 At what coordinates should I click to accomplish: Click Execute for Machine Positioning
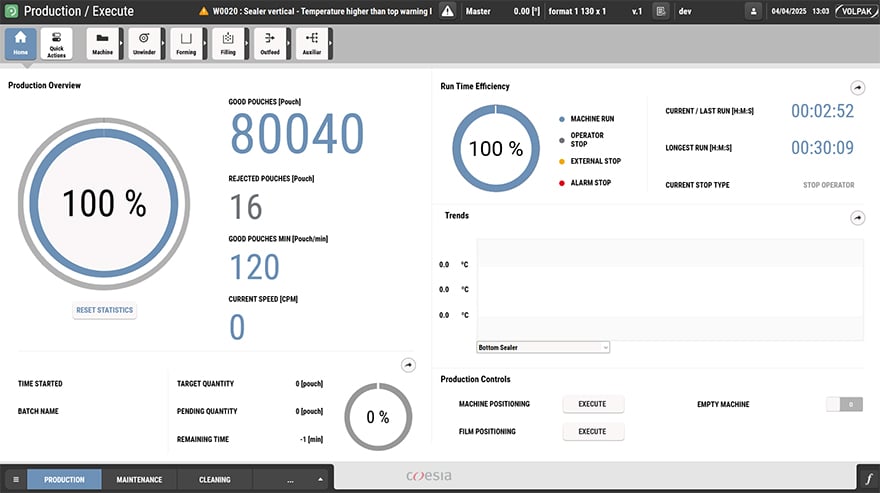[592, 404]
